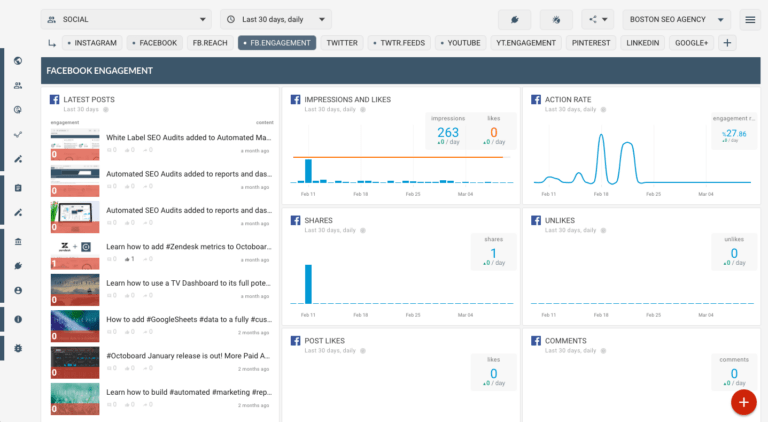768x422 pixels.
Task: Click Facebook icon of Post Likes widget
Action: [295, 341]
